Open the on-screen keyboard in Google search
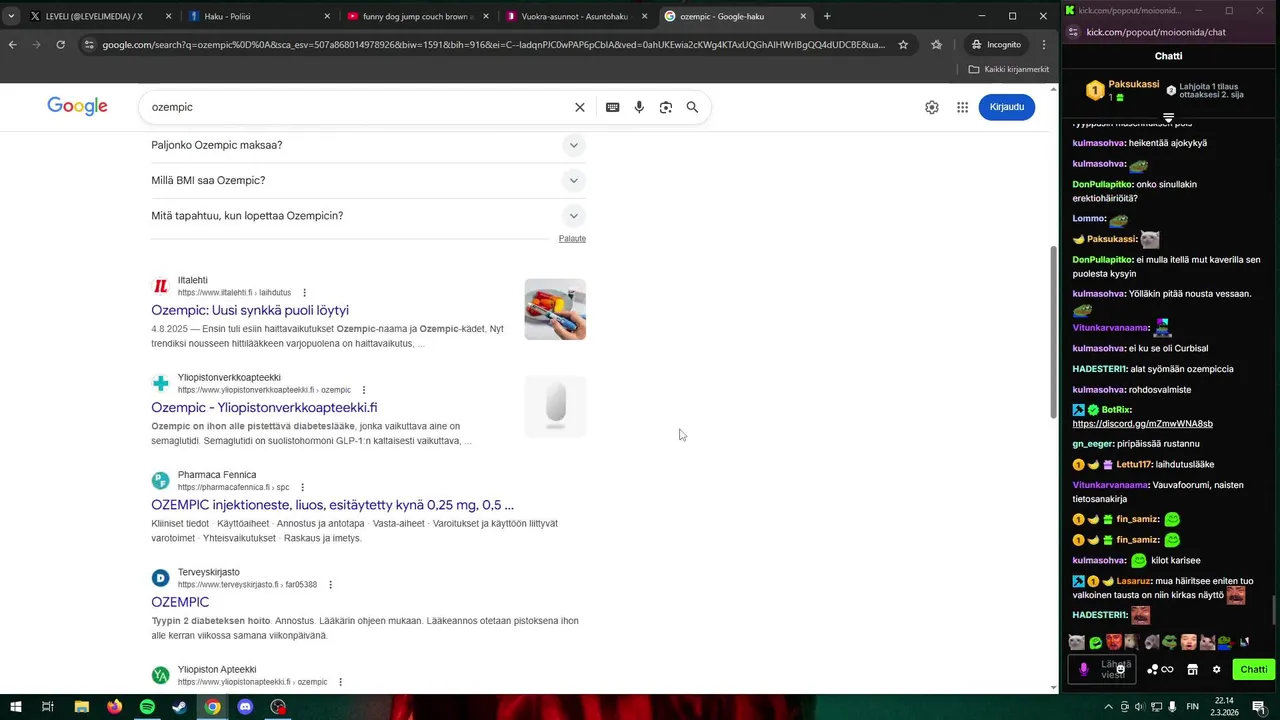 tap(612, 107)
